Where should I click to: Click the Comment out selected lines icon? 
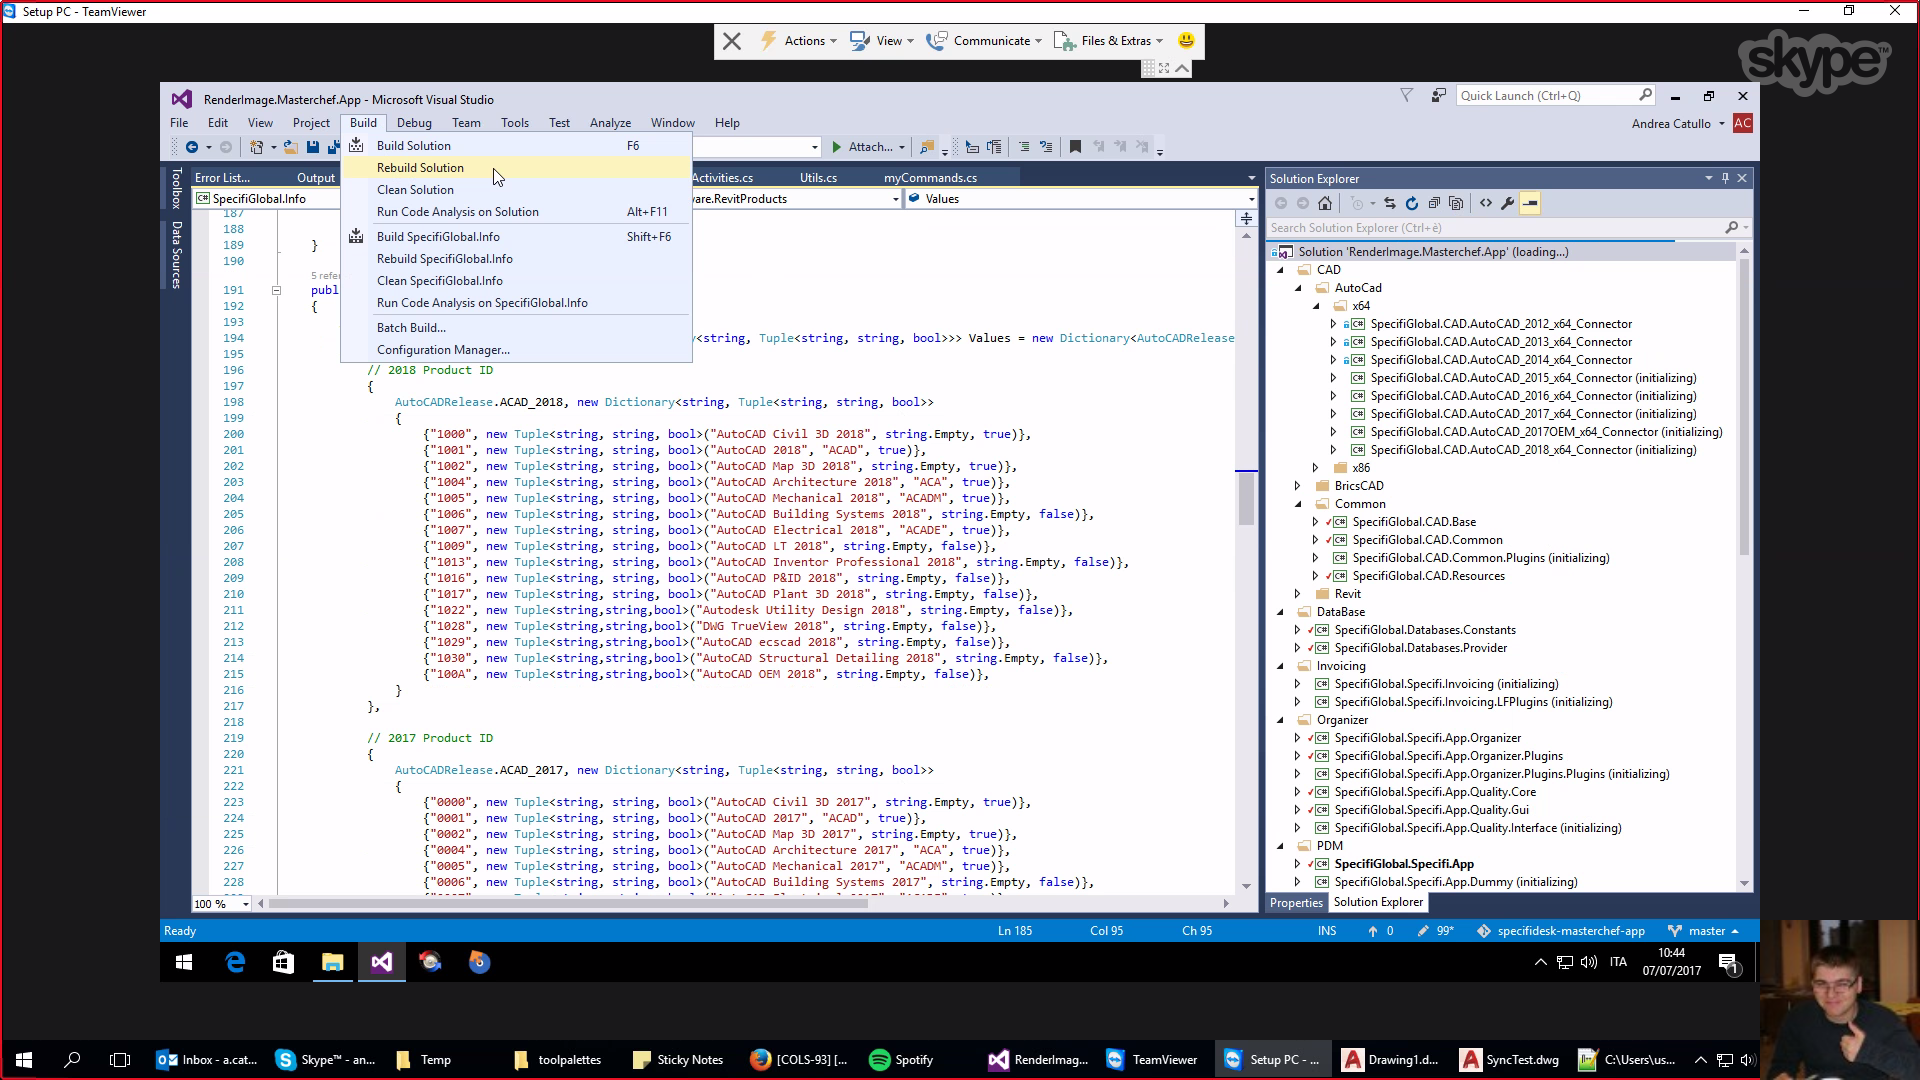(x=1024, y=147)
